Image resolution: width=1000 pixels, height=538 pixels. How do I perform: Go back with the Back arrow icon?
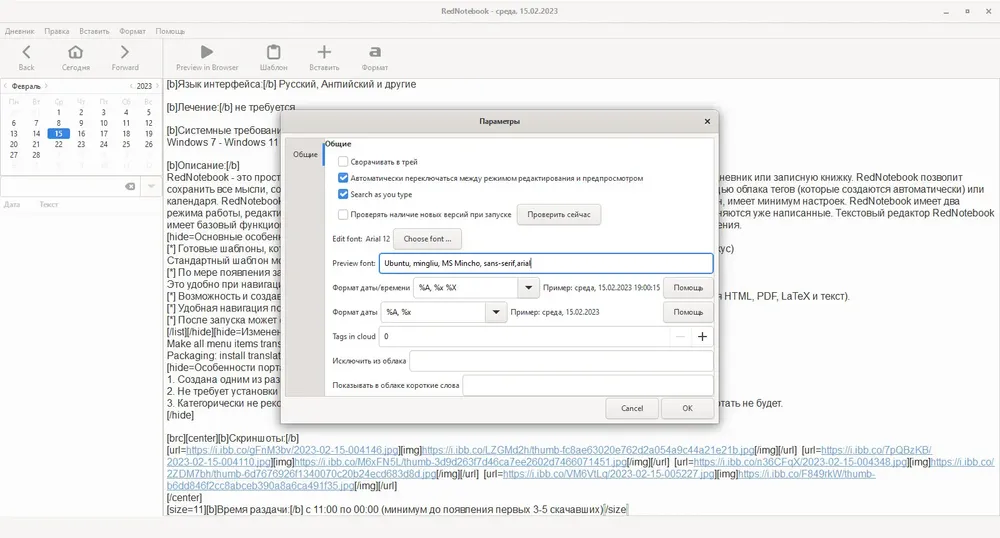tap(26, 52)
